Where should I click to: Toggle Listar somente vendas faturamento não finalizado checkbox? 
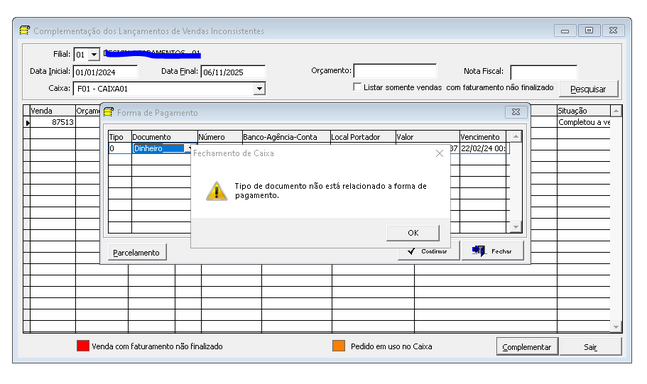pyautogui.click(x=357, y=87)
